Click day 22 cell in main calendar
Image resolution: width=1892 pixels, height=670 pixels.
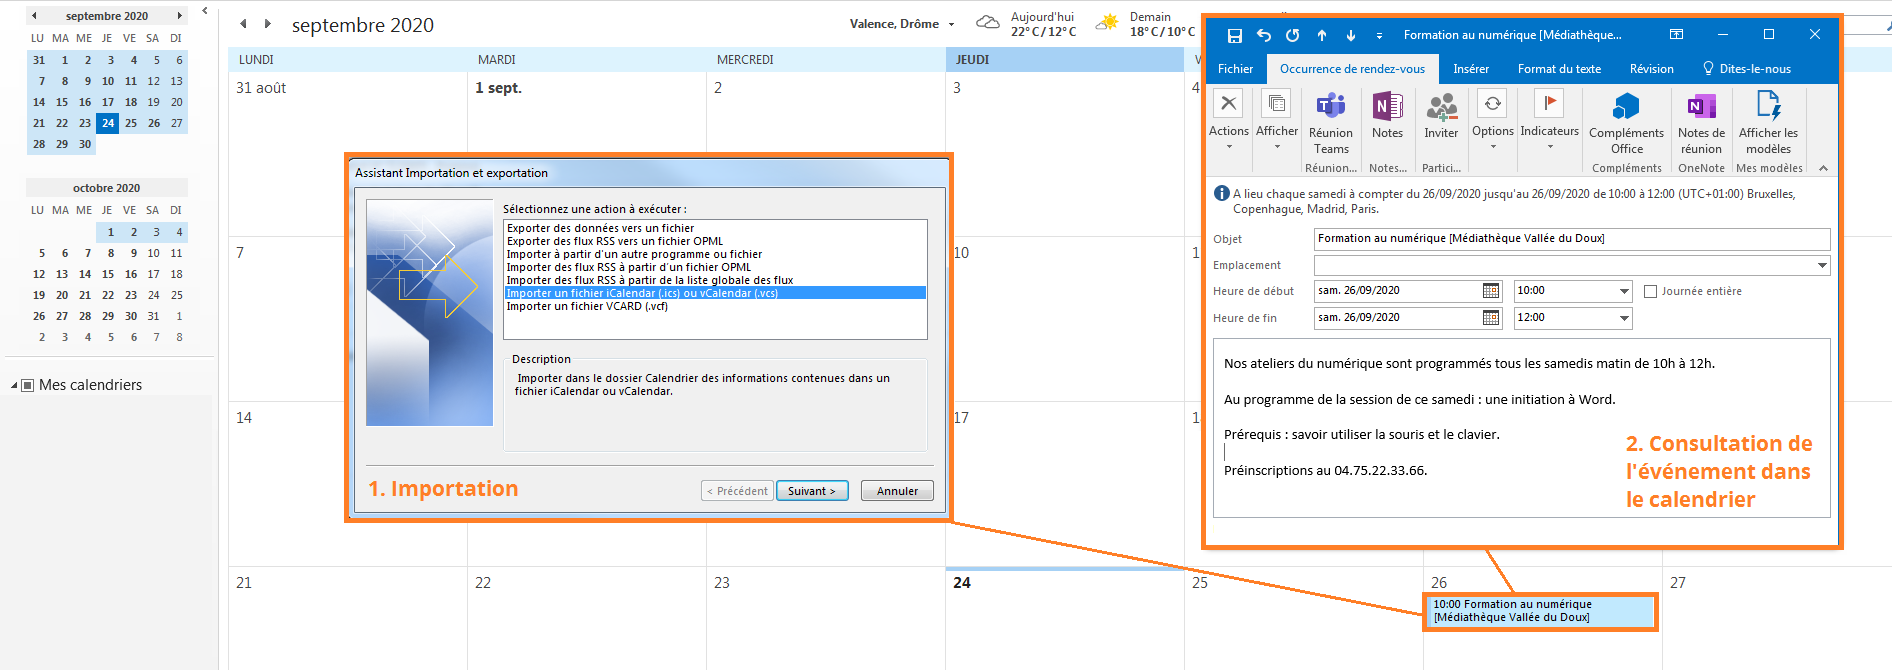tap(587, 618)
